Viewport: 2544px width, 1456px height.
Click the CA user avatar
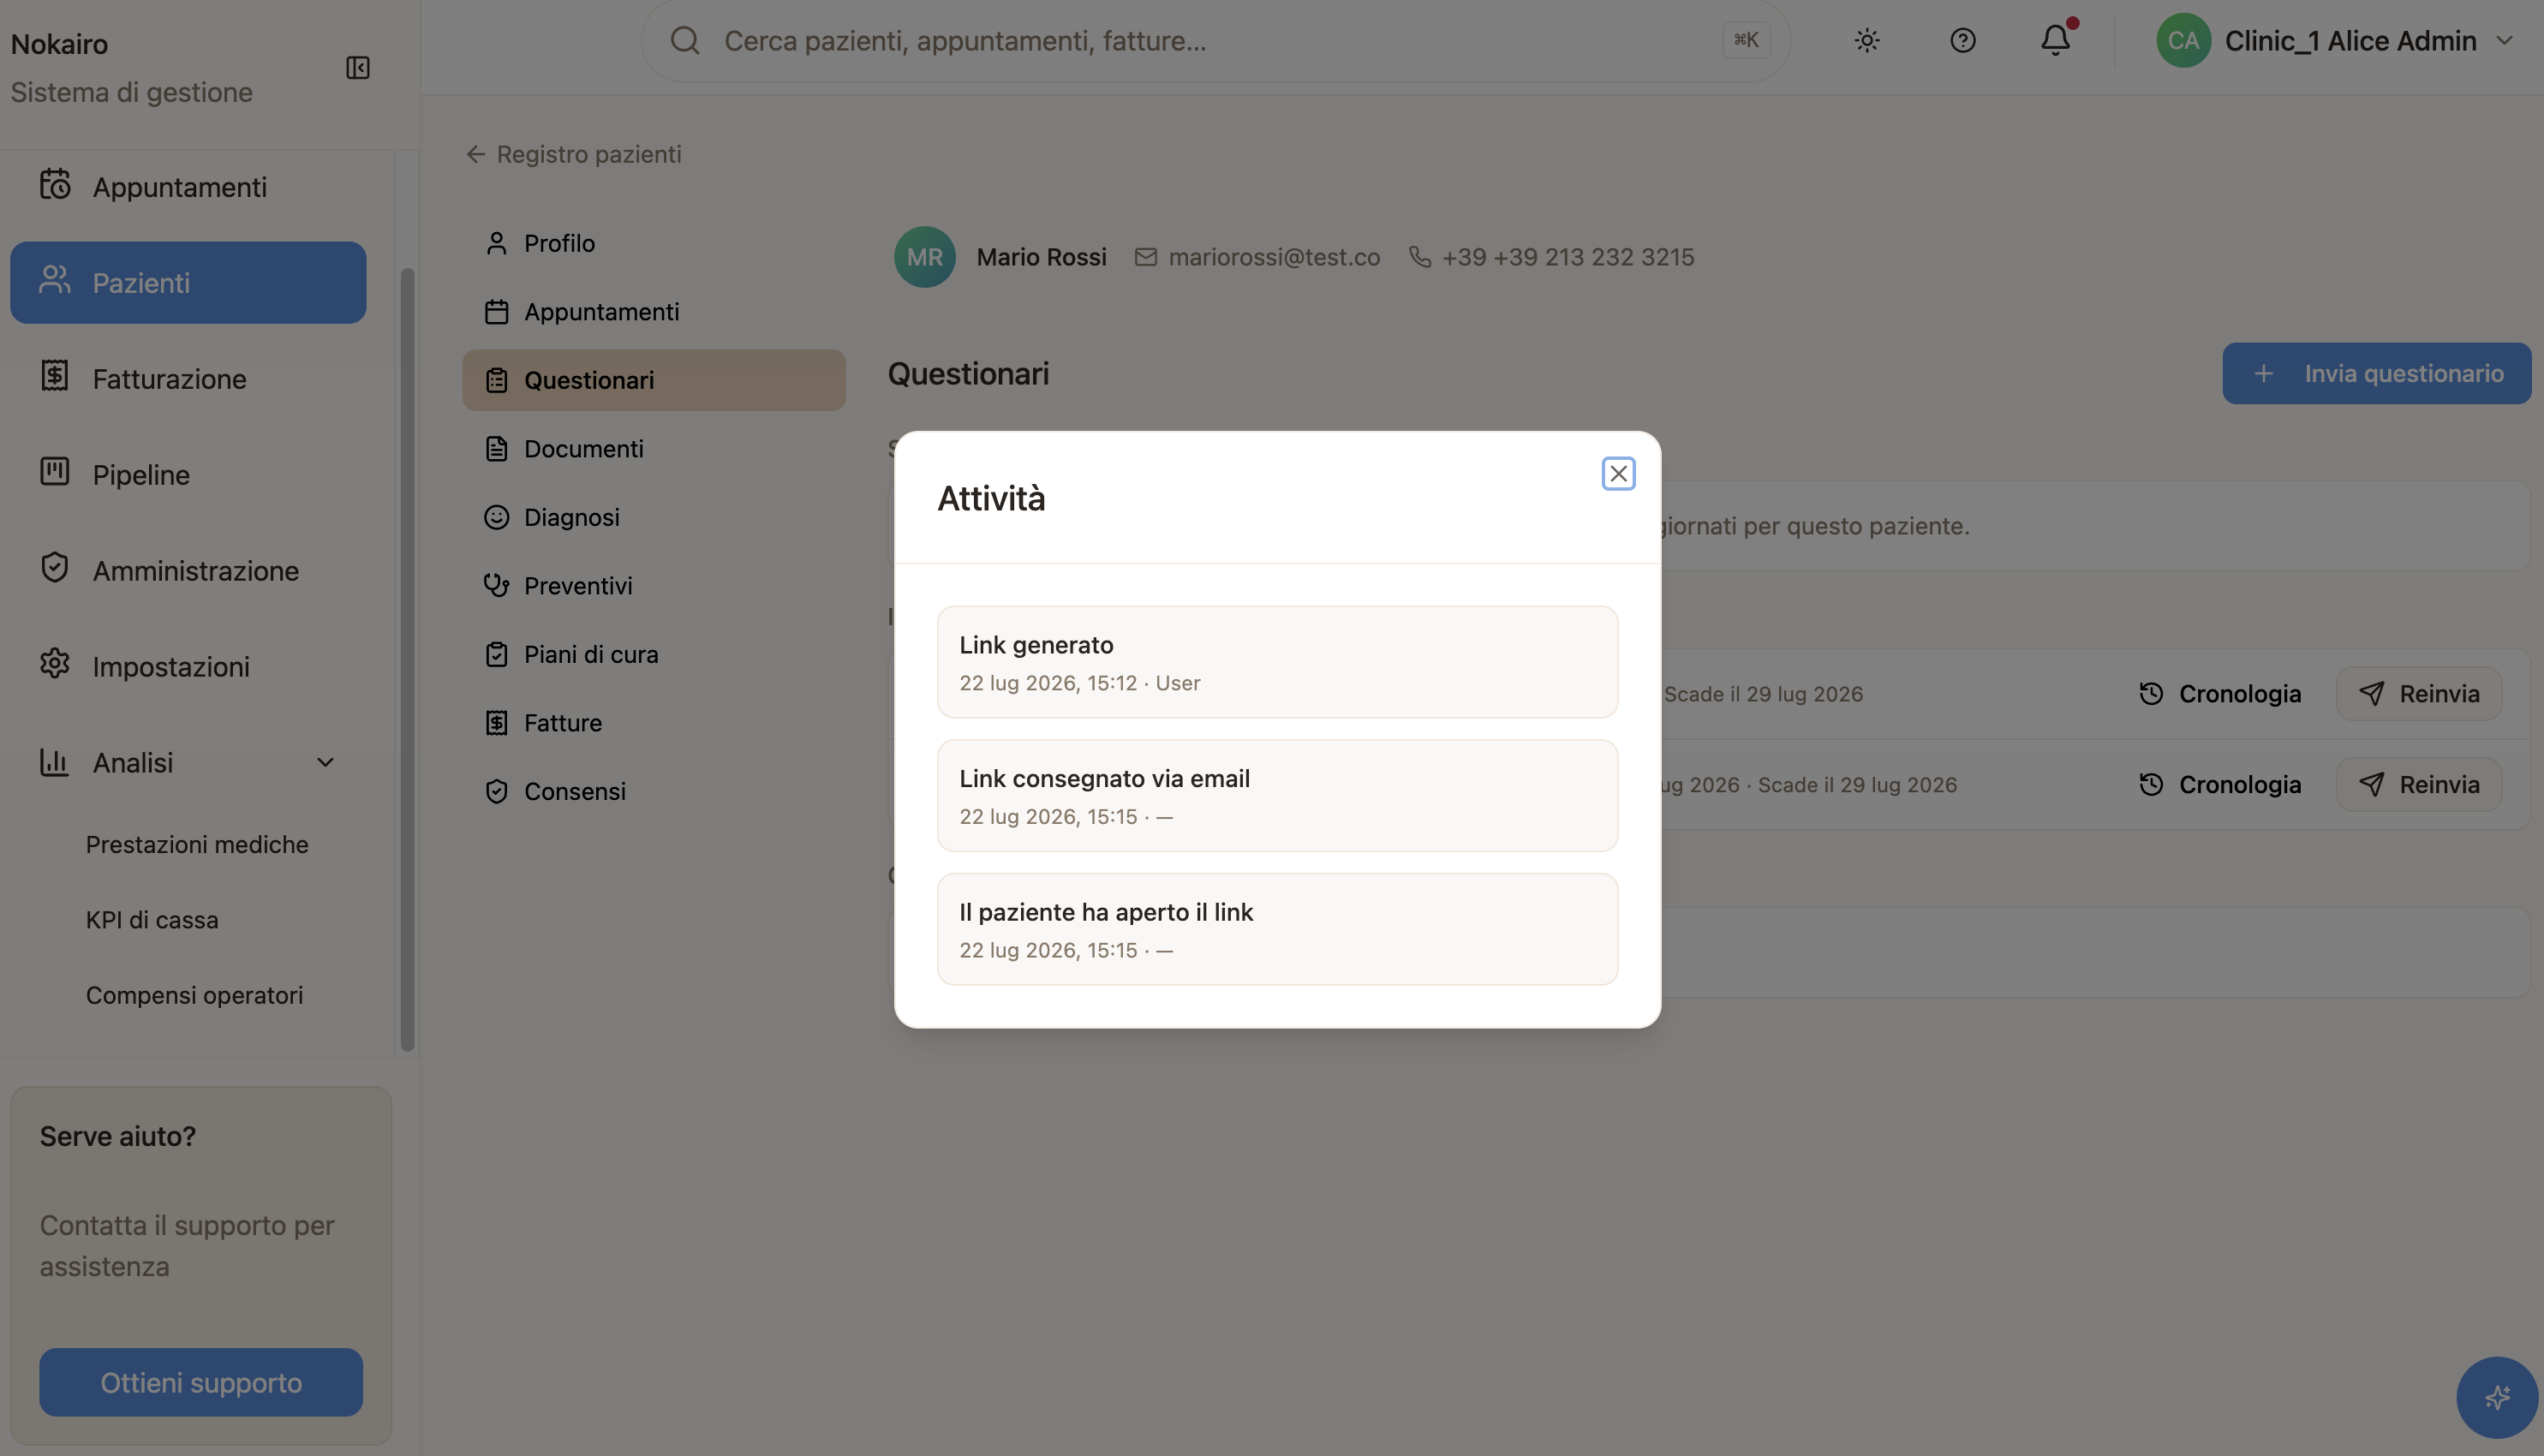click(x=2184, y=41)
